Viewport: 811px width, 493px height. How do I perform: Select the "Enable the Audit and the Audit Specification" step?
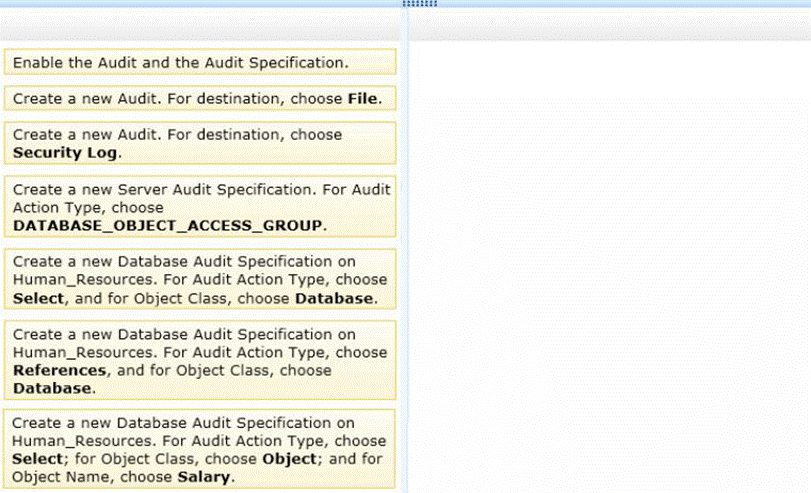[200, 62]
